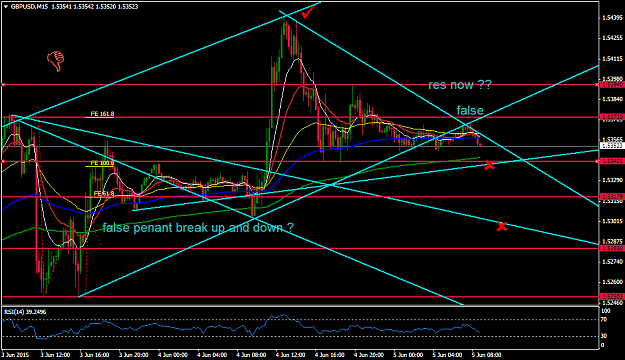Select the 'false penant break up and down ?' label
The width and height of the screenshot is (625, 360).
pyautogui.click(x=198, y=228)
